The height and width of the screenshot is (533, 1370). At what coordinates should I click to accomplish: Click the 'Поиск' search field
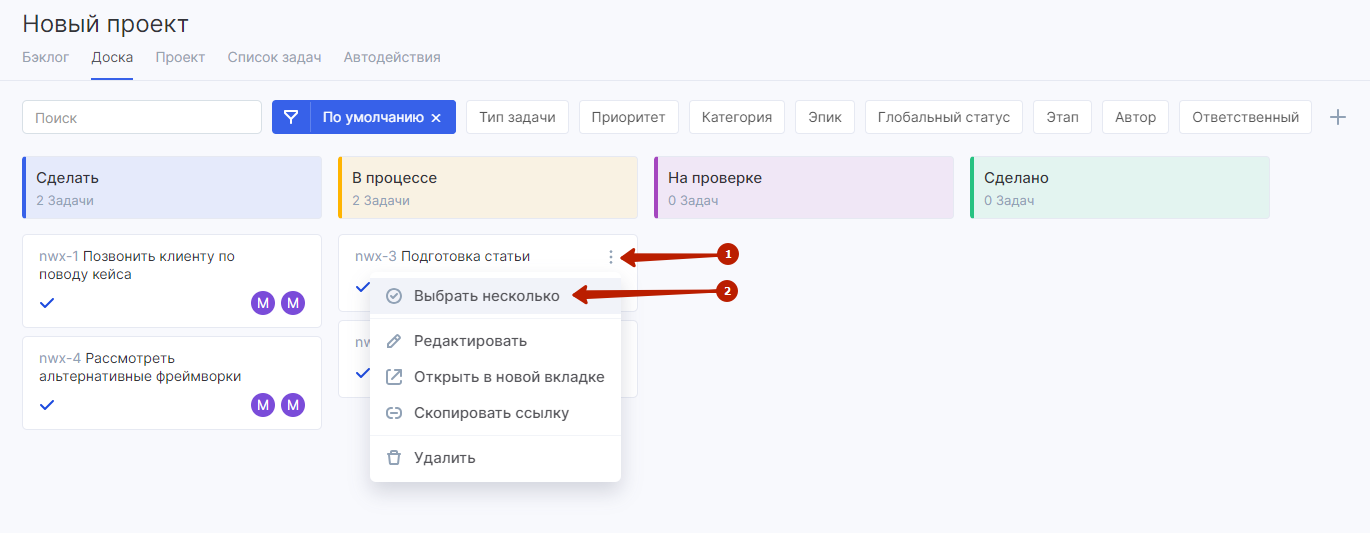(x=142, y=117)
